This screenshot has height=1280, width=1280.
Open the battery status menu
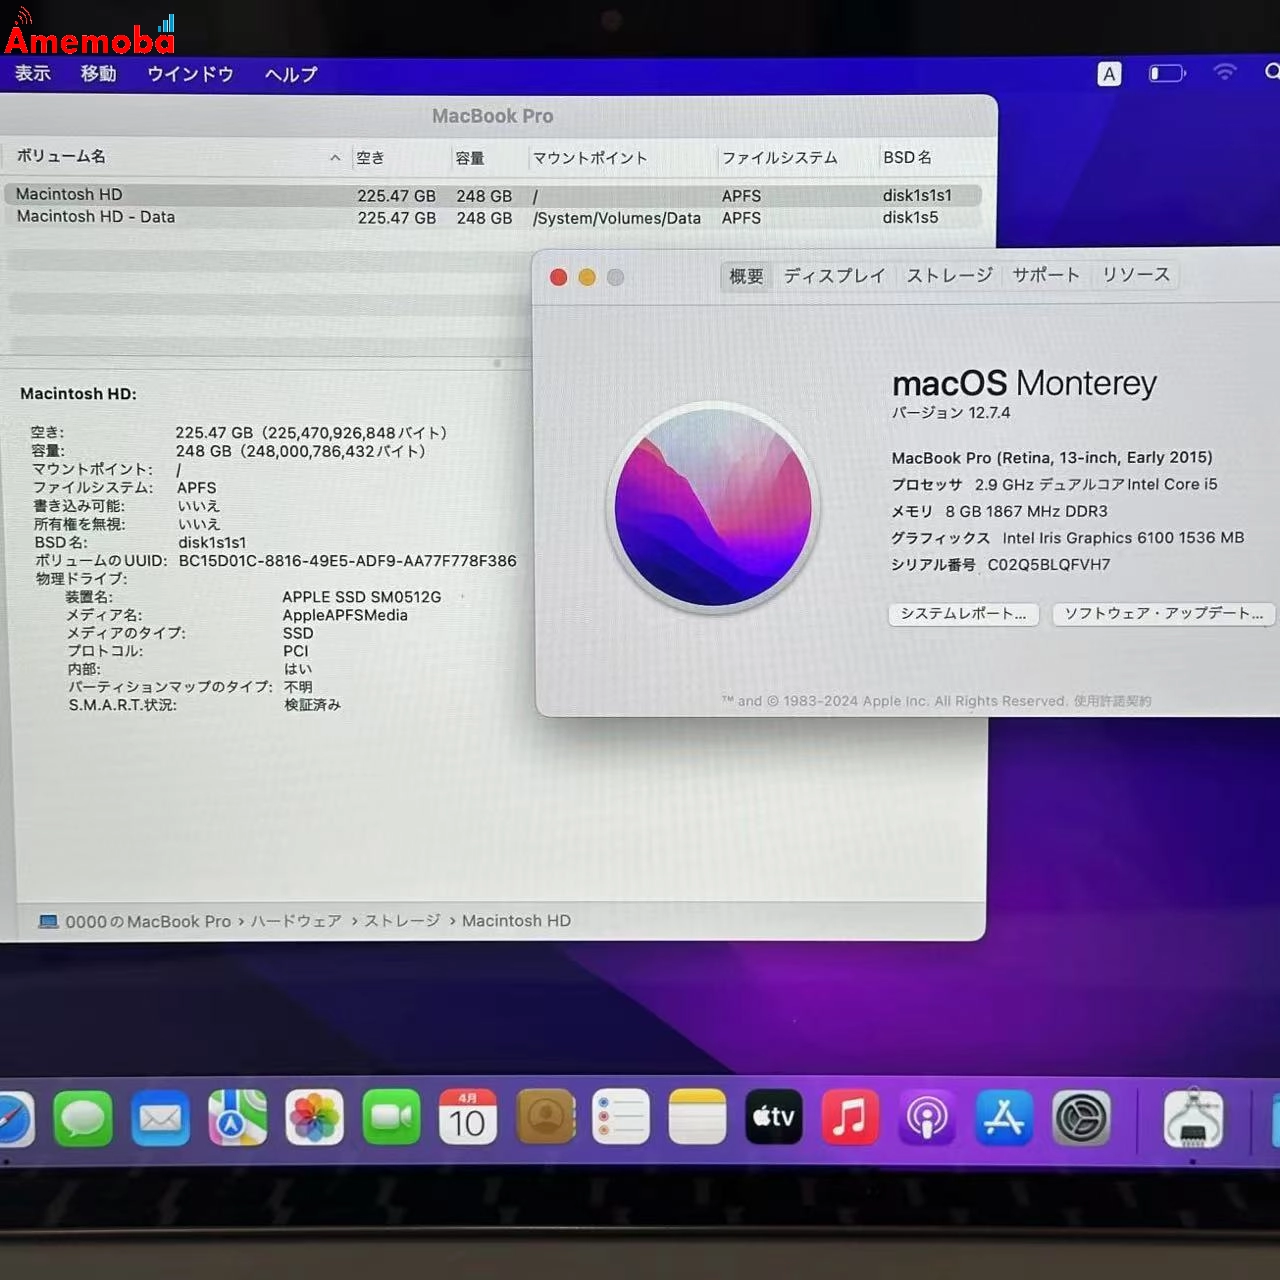[1166, 72]
